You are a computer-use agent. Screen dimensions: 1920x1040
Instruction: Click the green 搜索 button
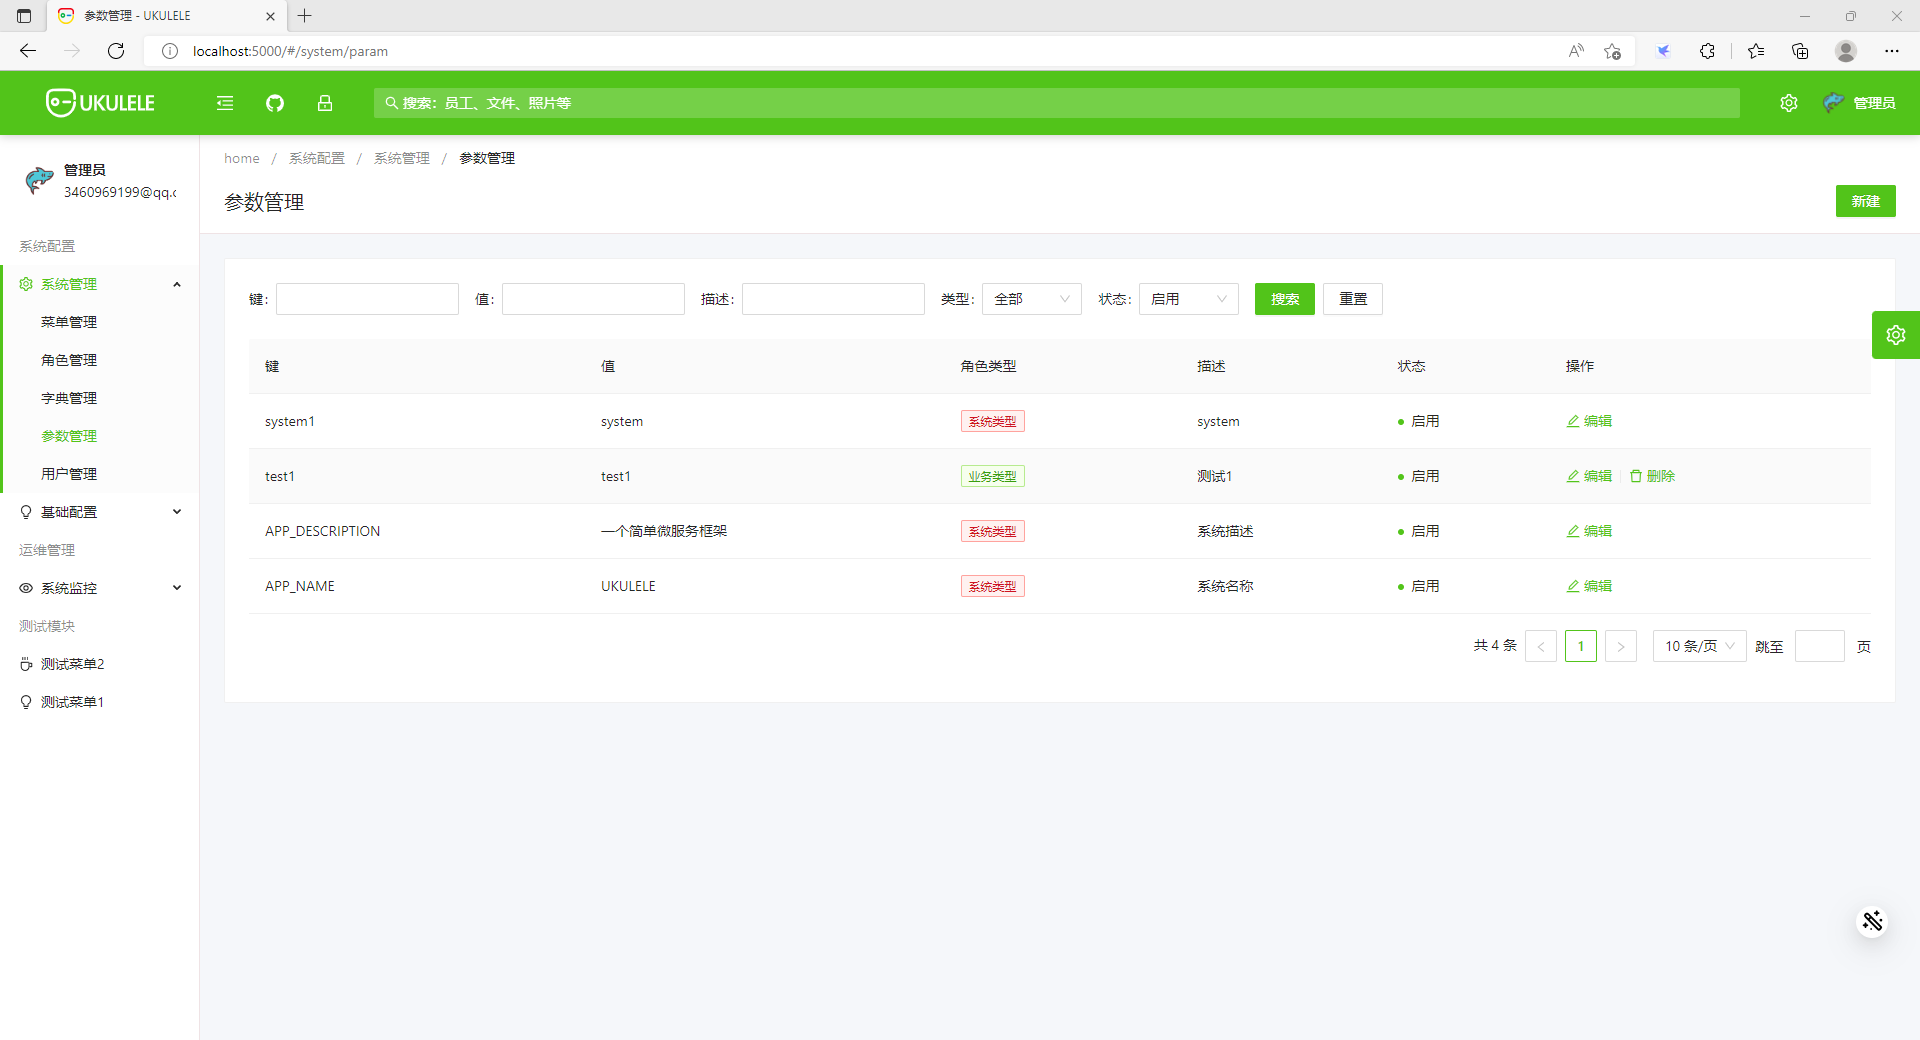[x=1285, y=299]
